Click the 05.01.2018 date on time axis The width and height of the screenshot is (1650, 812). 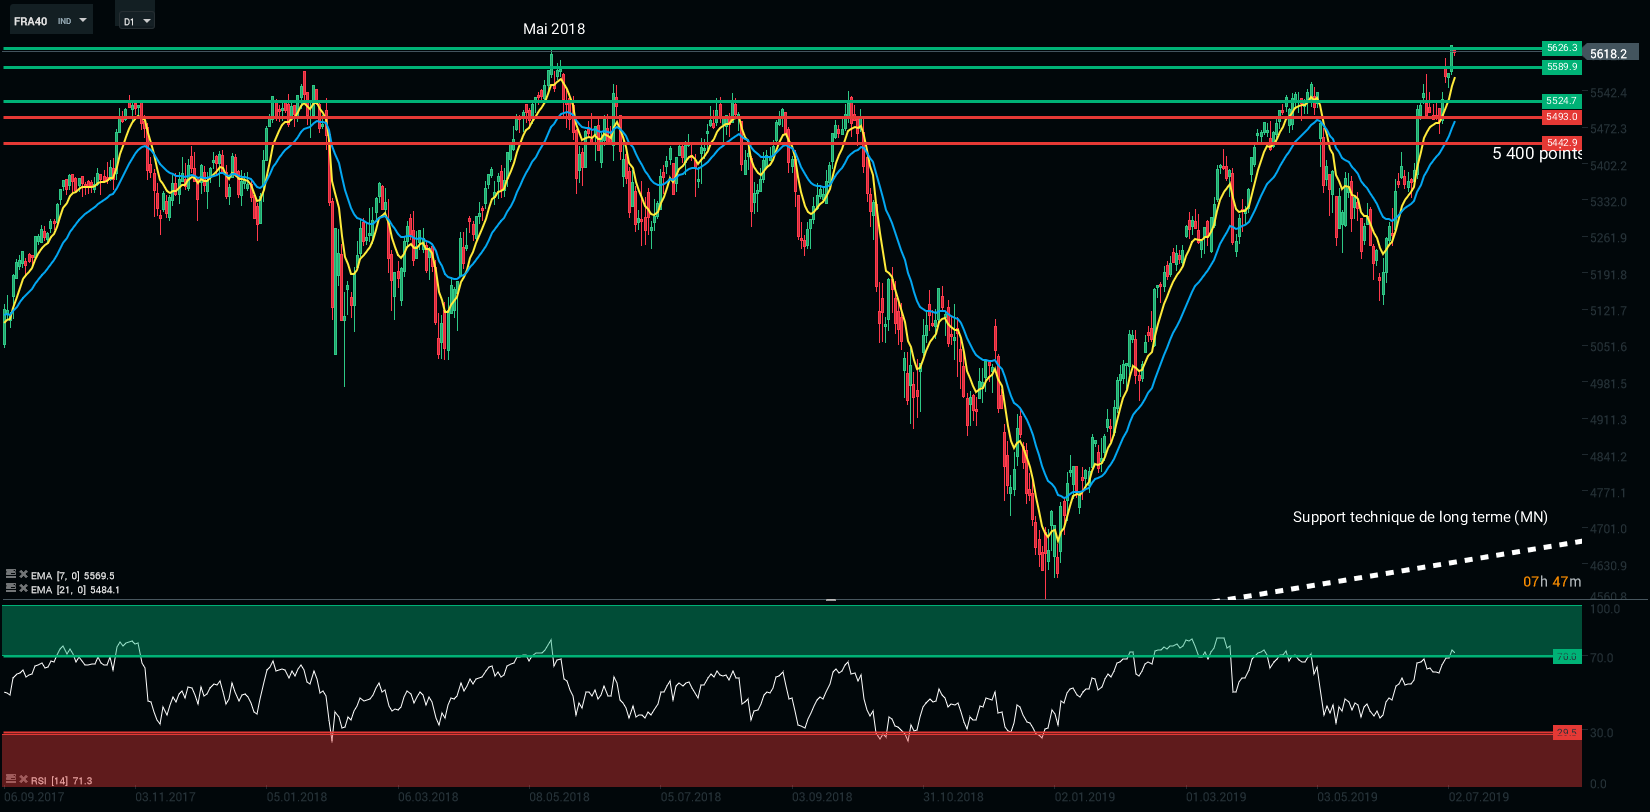pos(297,798)
